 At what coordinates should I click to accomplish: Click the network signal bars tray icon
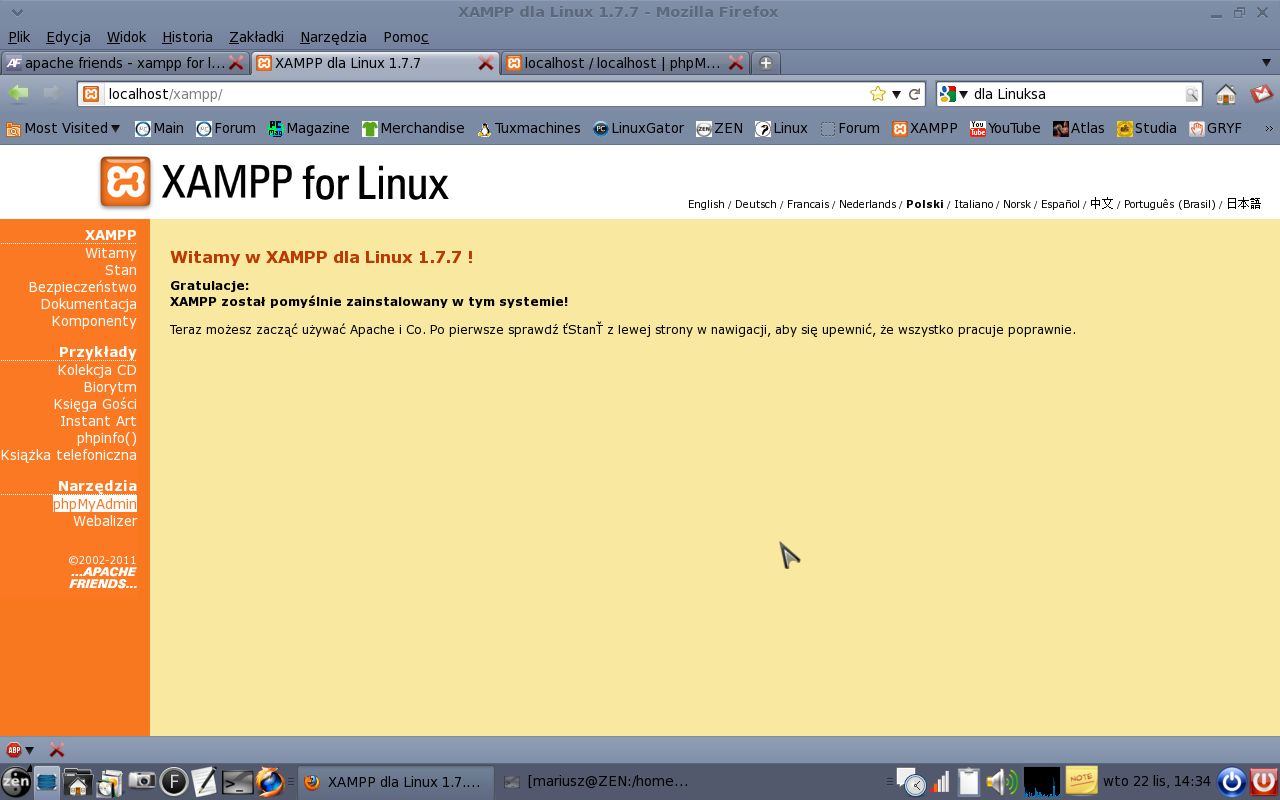(941, 781)
